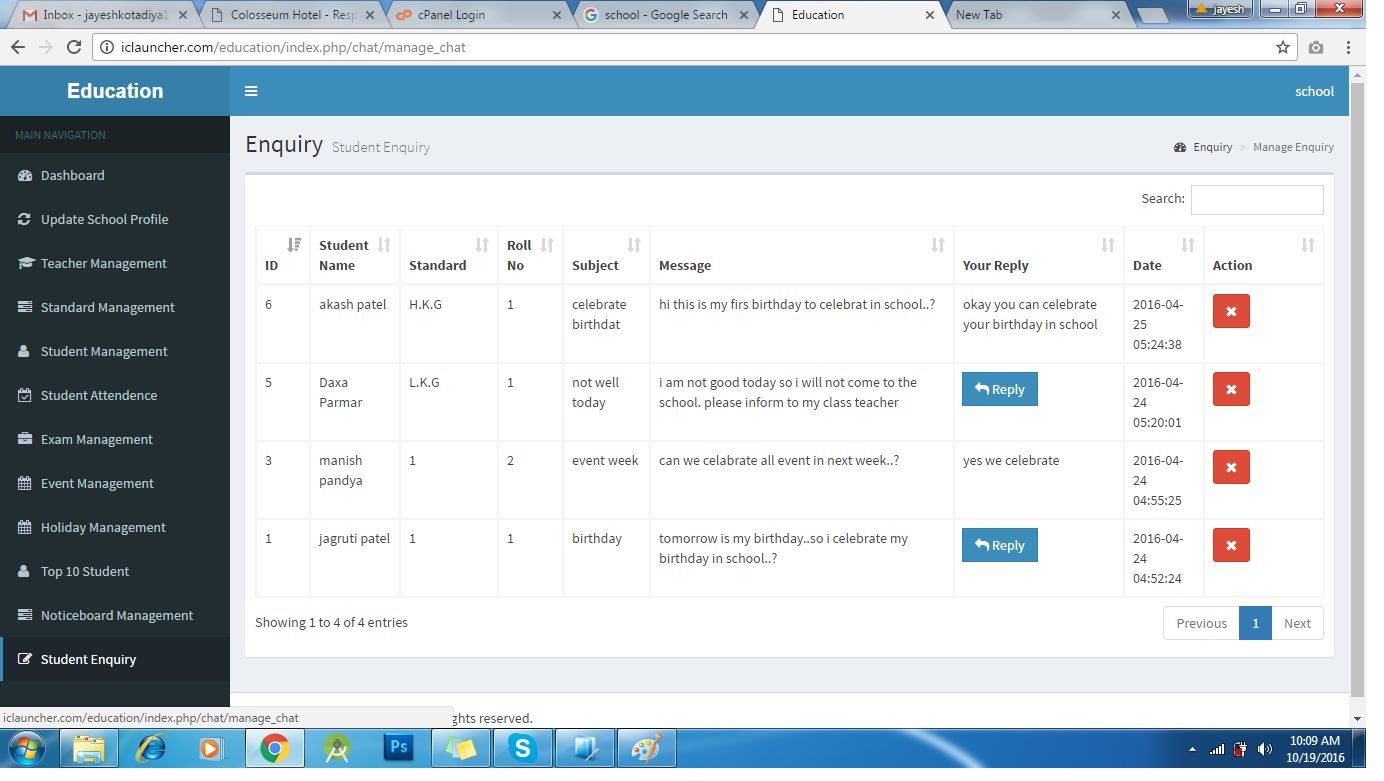The width and height of the screenshot is (1384, 781).
Task: Delete the Daxa Parmar enquiry
Action: 1231,389
